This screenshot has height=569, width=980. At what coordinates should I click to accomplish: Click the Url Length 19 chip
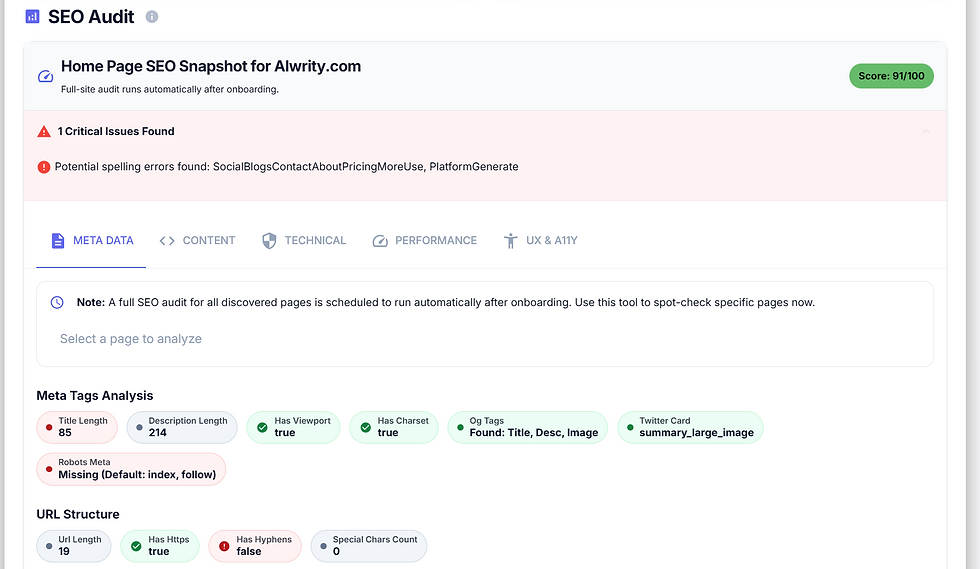tap(74, 546)
